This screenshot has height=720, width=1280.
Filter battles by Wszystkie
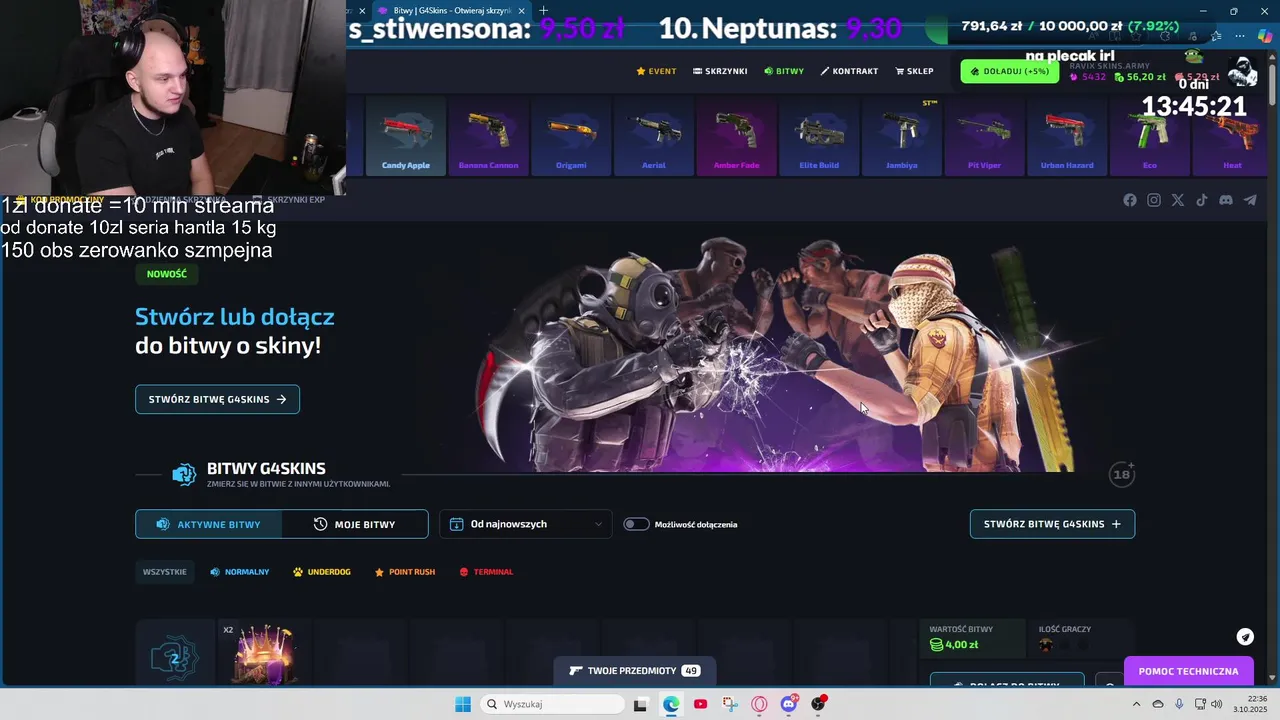pyautogui.click(x=165, y=572)
